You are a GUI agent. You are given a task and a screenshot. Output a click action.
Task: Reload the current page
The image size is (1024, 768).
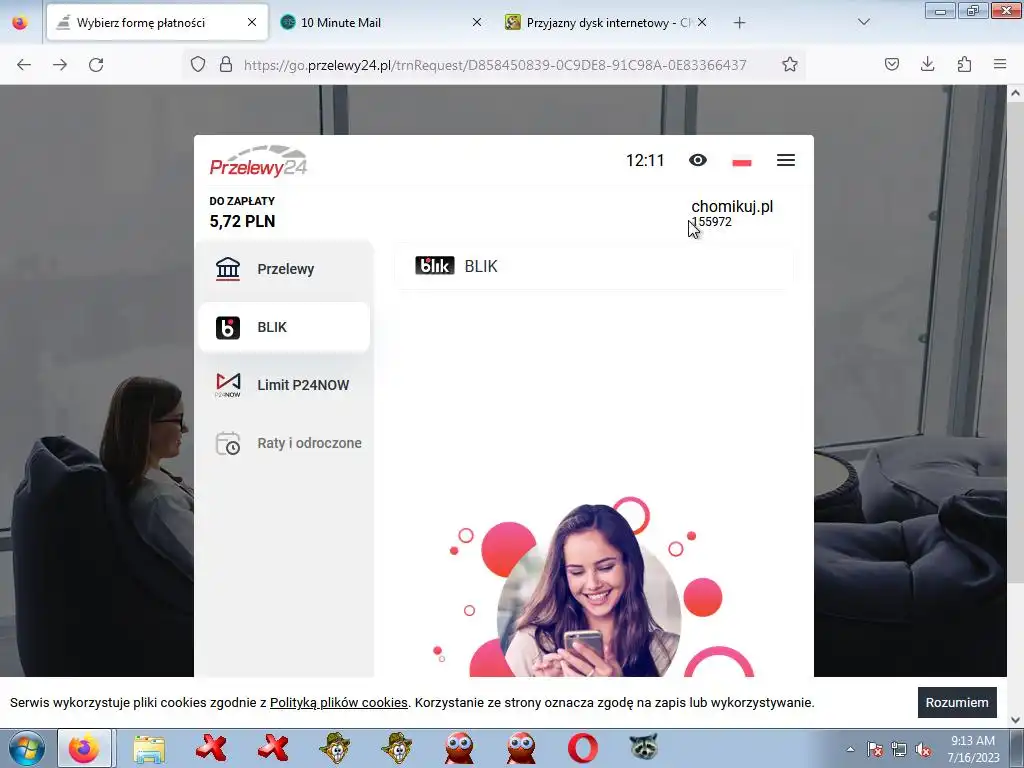click(96, 65)
